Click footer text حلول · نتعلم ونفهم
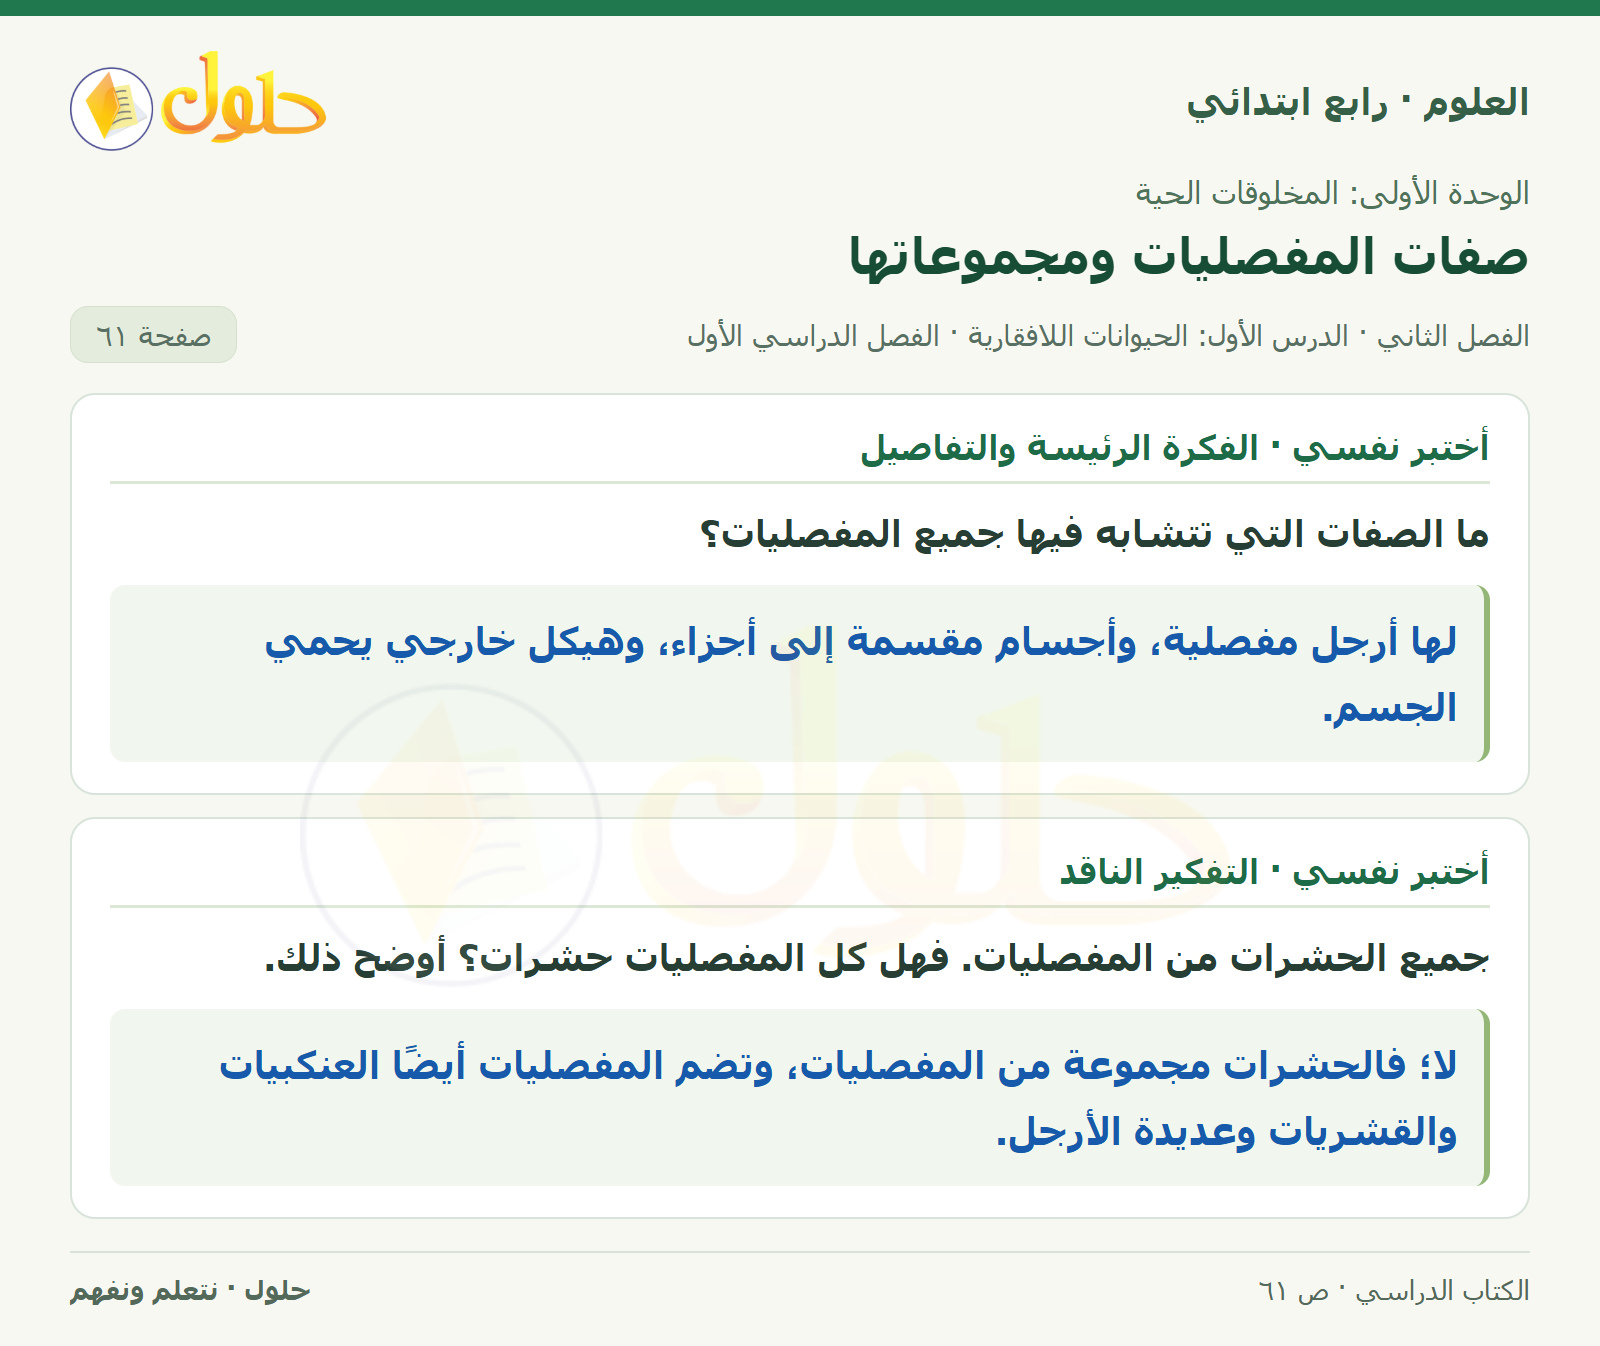 pyautogui.click(x=190, y=1291)
